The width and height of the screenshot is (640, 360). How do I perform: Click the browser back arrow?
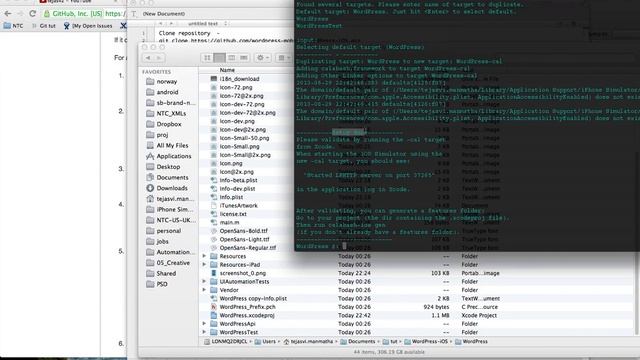pyautogui.click(x=8, y=13)
